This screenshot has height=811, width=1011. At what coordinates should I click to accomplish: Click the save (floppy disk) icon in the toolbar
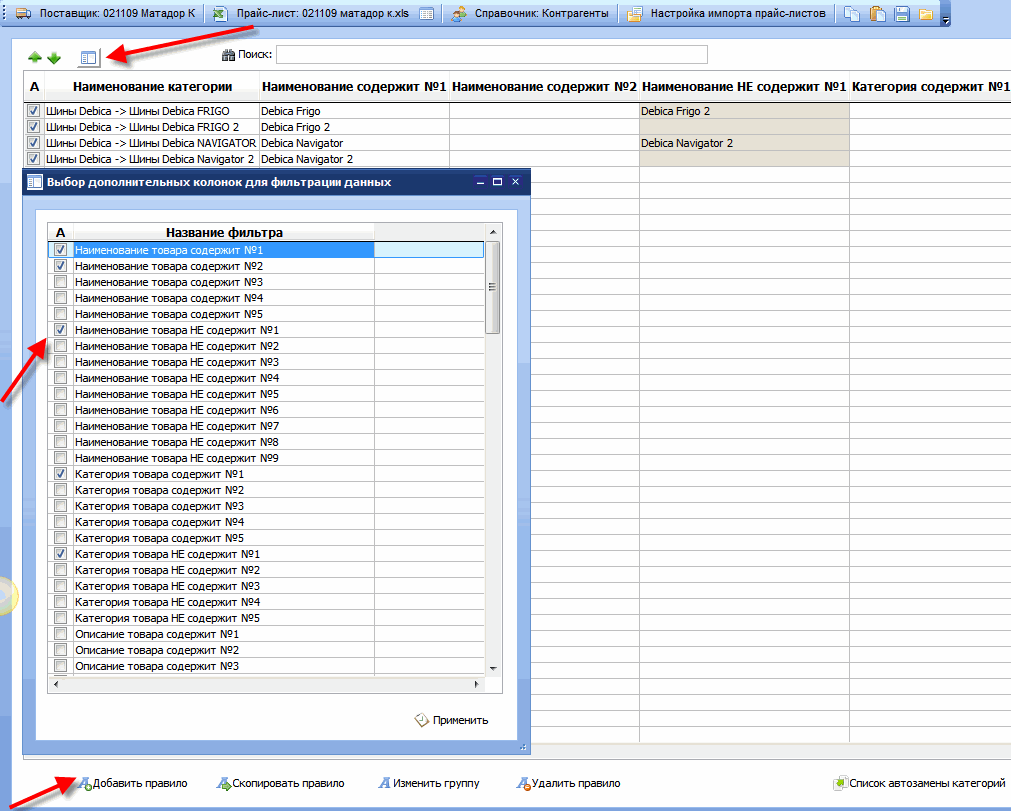901,14
